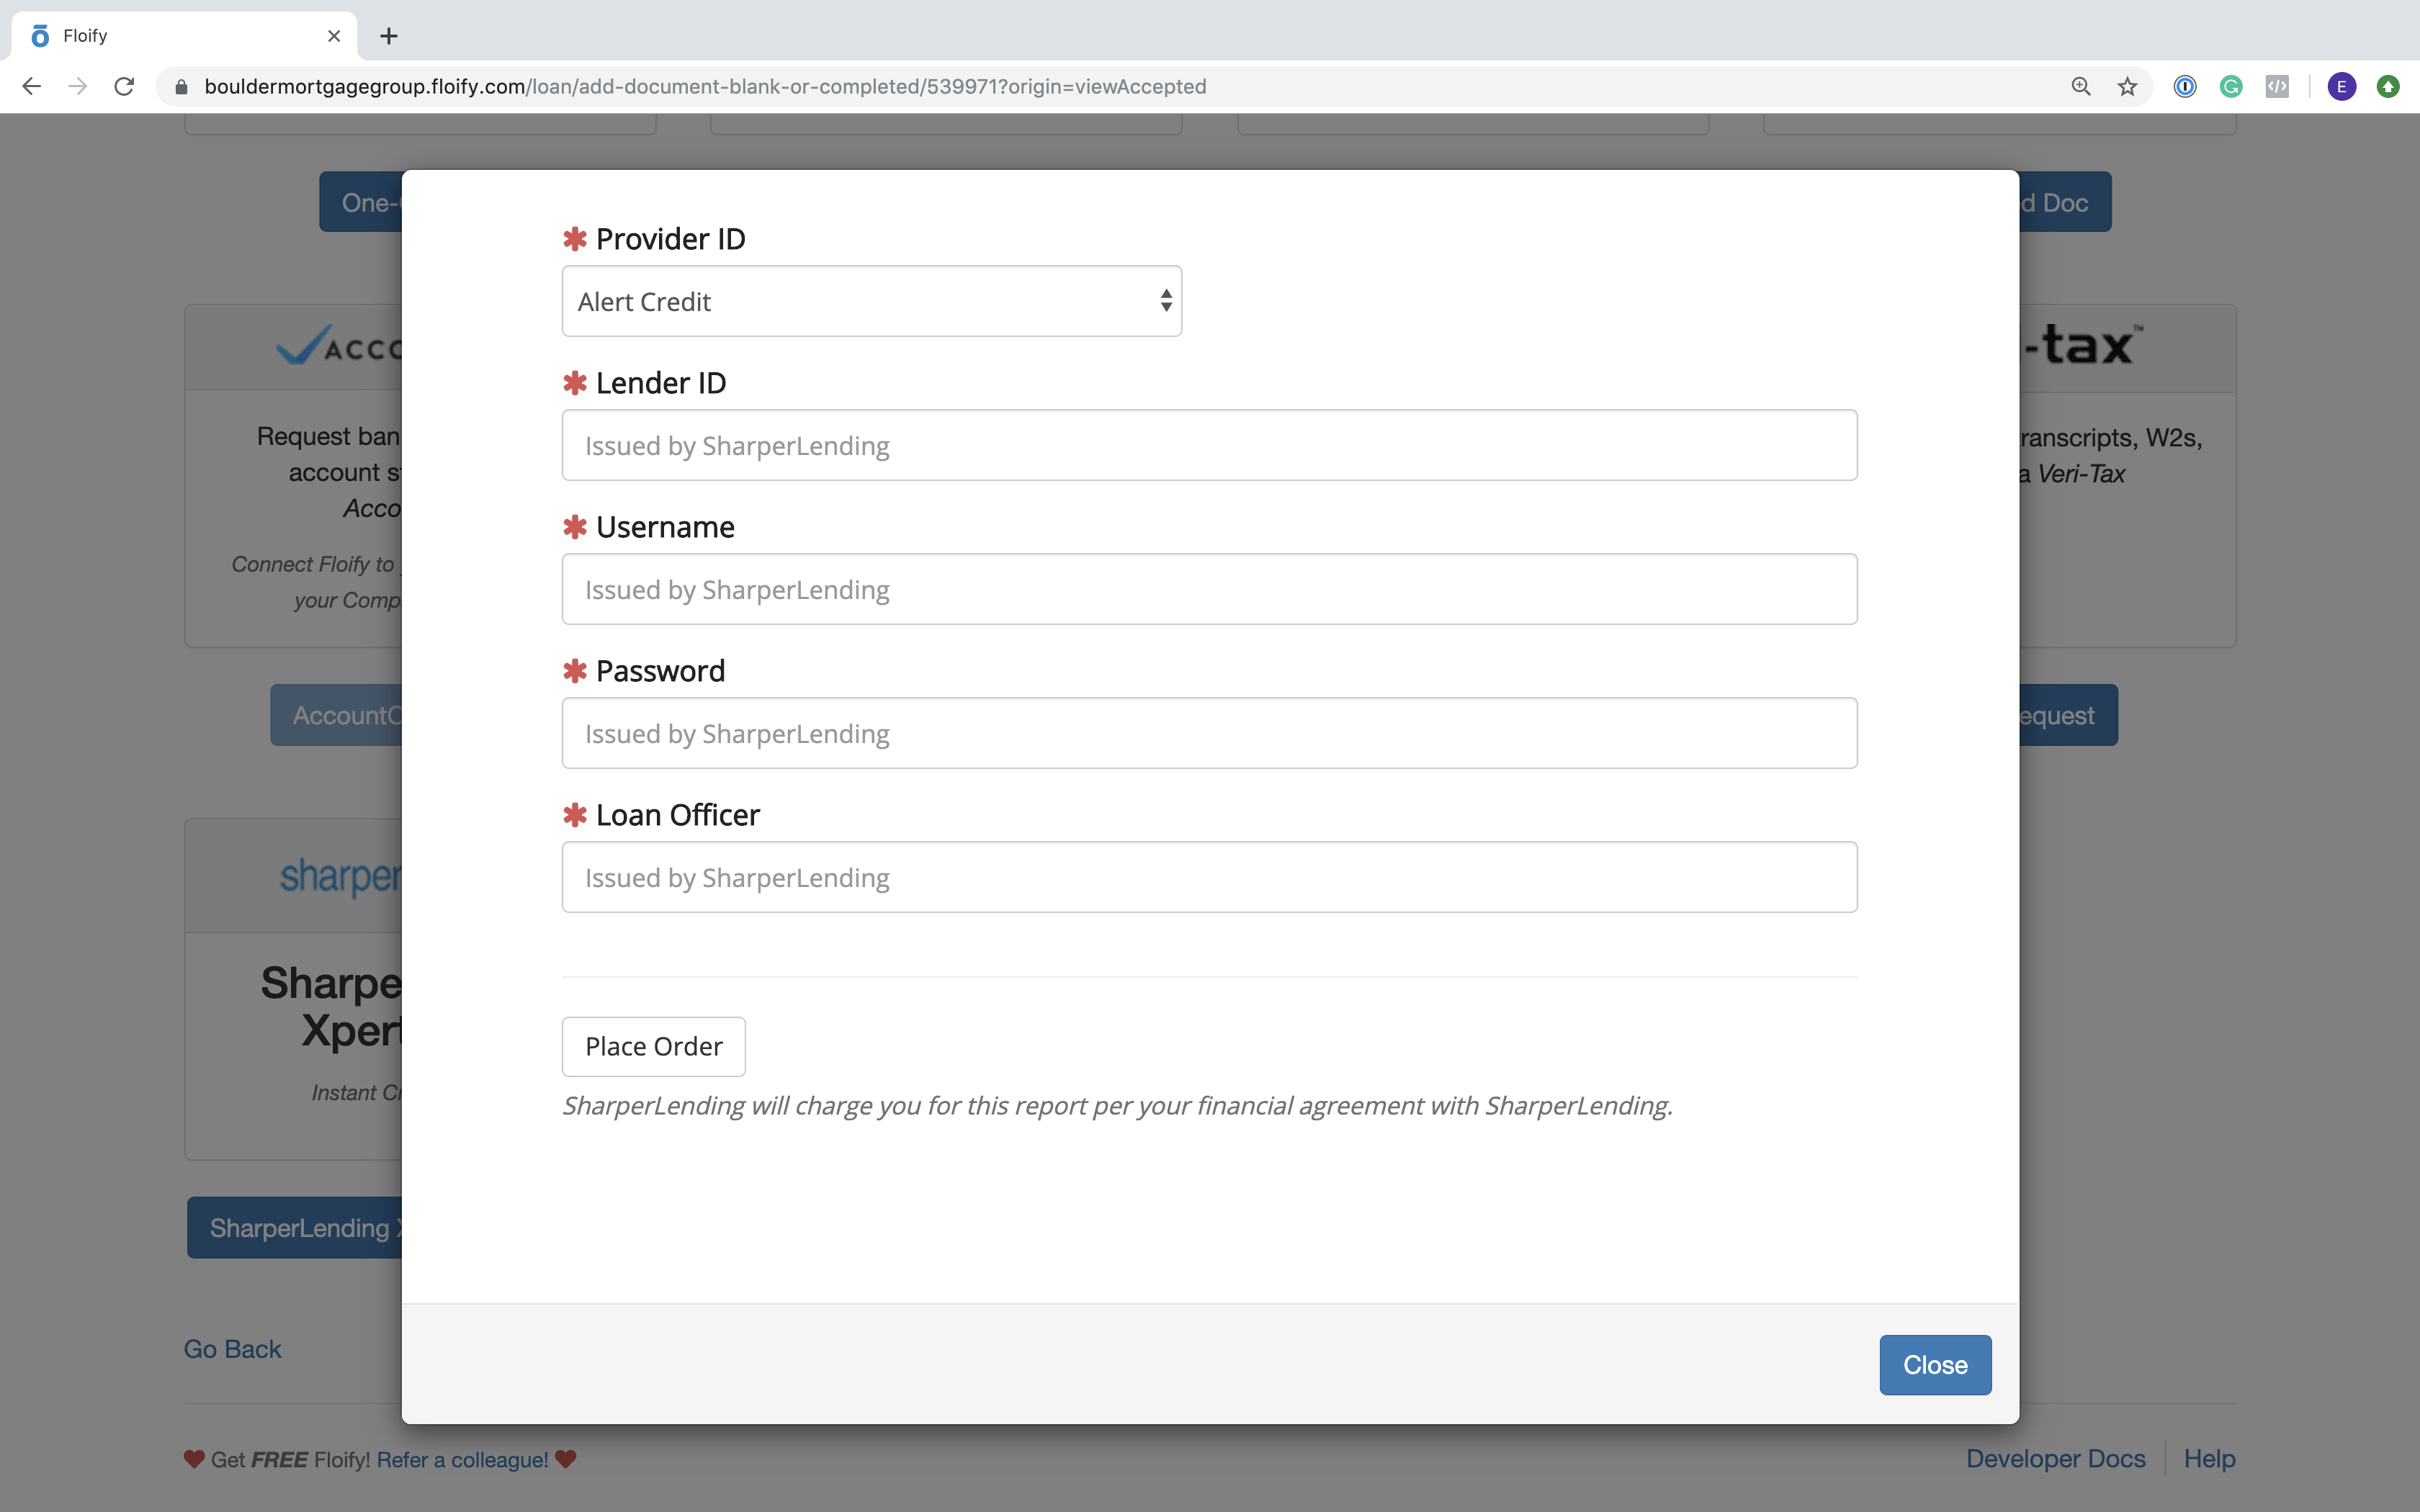Image resolution: width=2420 pixels, height=1512 pixels.
Task: Close the Floify browser tab
Action: [x=334, y=36]
